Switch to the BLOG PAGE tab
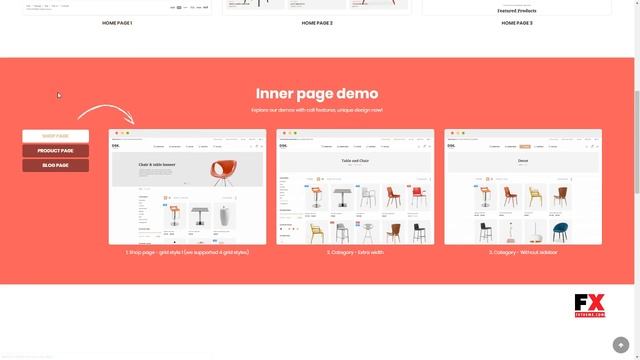Screen dimensions: 640x360 (56, 165)
